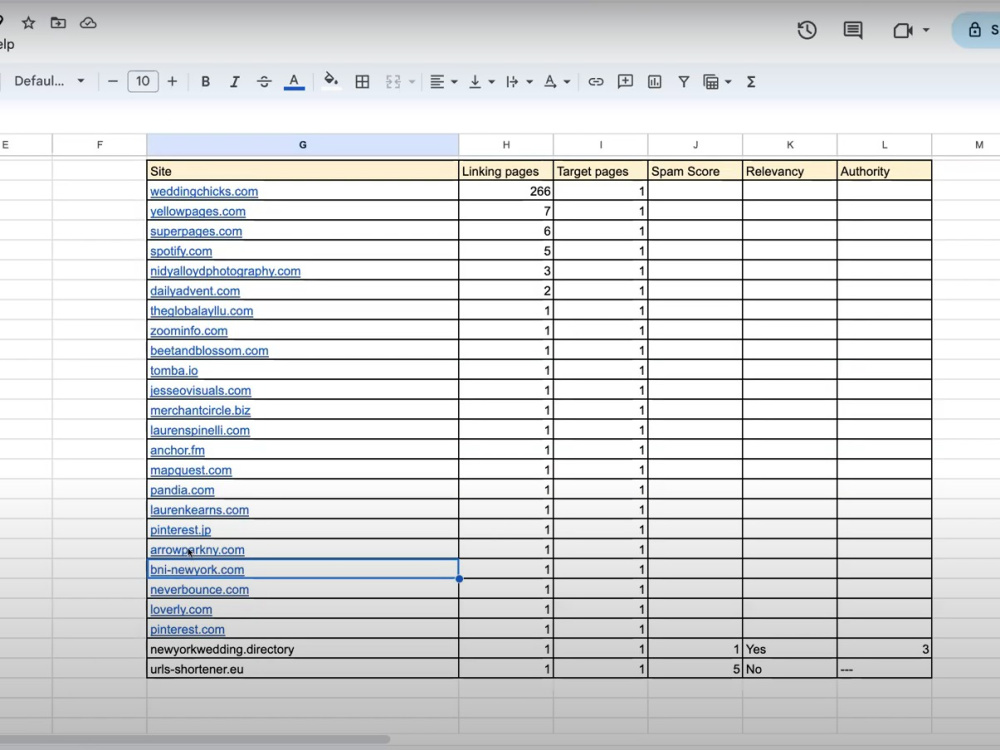Select the Authority header cell
This screenshot has height=750, width=1000.
click(884, 171)
